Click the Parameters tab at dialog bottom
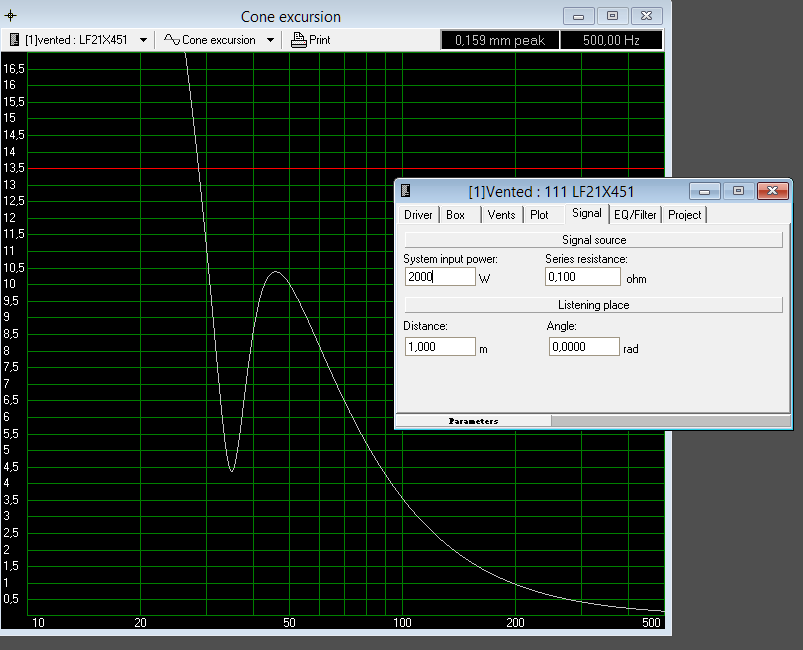This screenshot has width=803, height=650. 473,421
